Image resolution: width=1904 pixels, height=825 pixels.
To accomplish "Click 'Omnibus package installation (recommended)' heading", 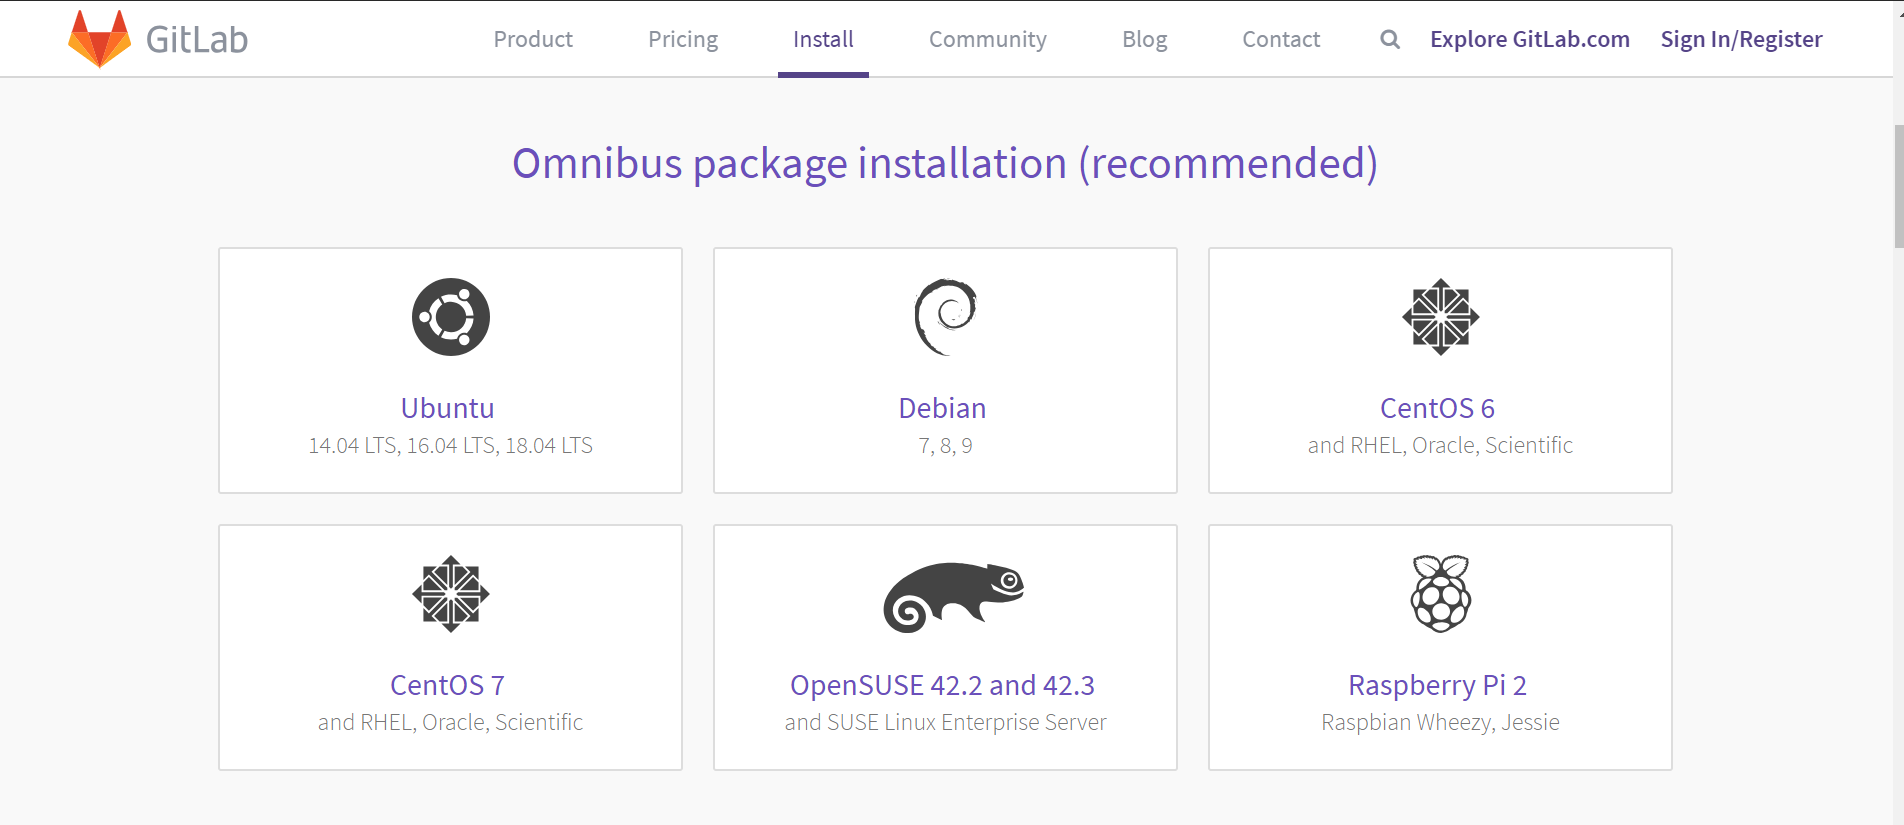I will [945, 163].
